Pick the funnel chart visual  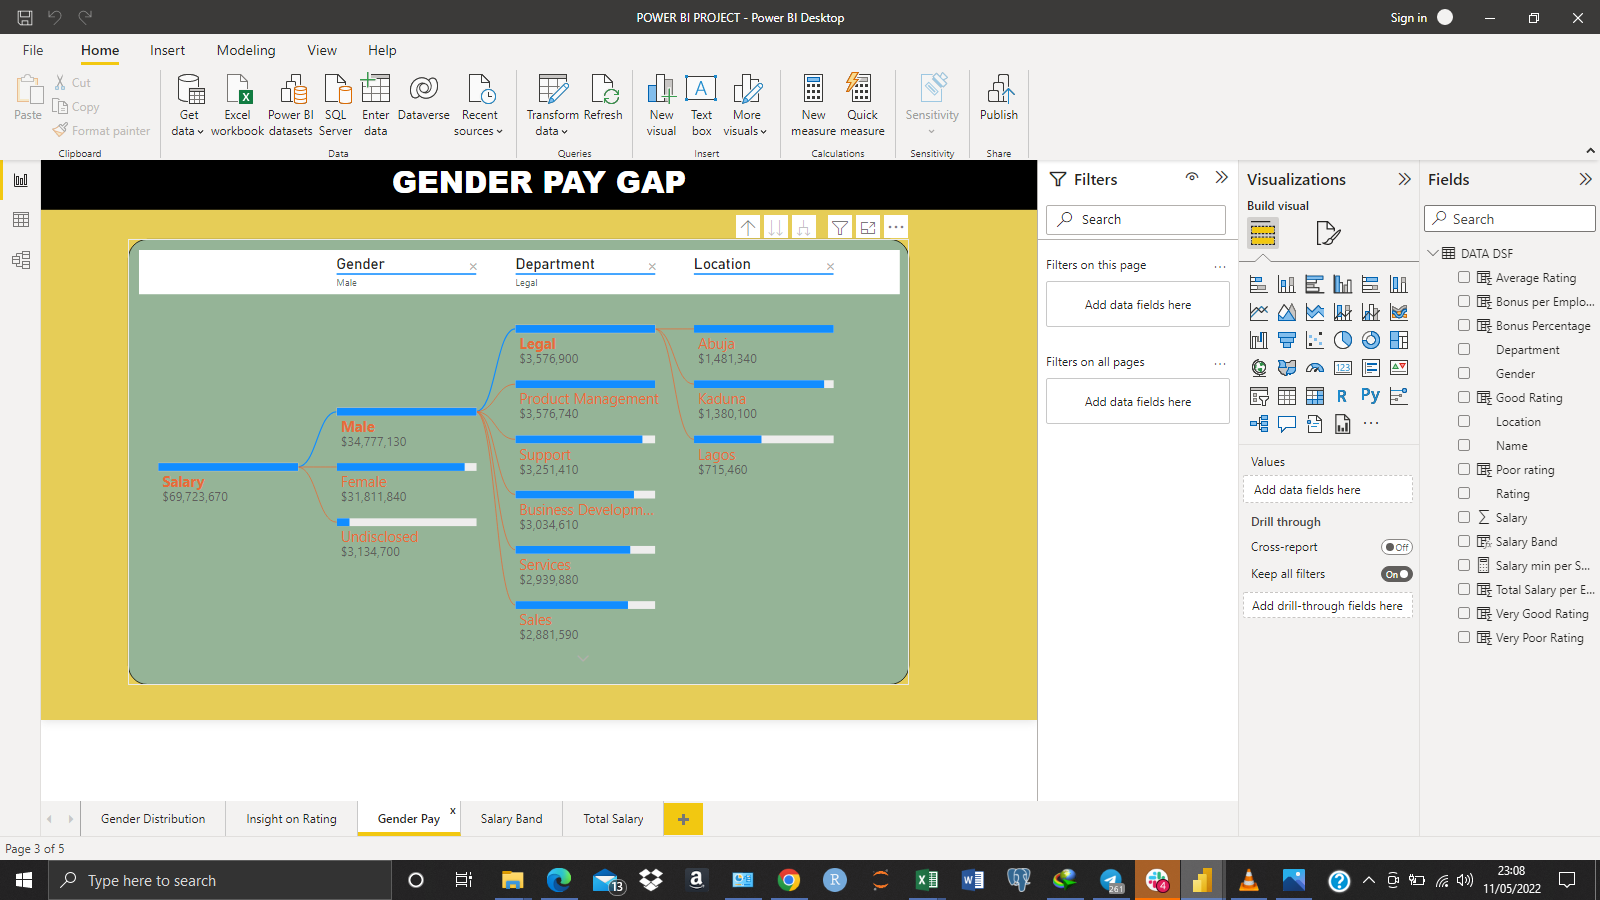click(x=1287, y=340)
